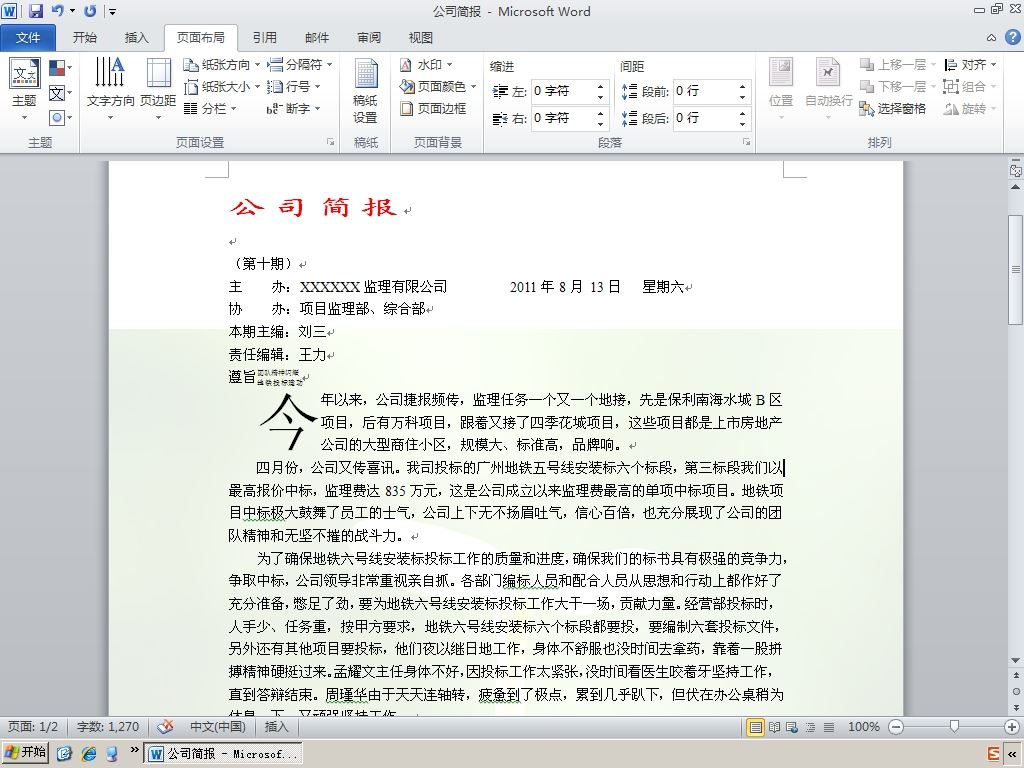
Task: Click the Sogou input method tray icon
Action: [993, 754]
